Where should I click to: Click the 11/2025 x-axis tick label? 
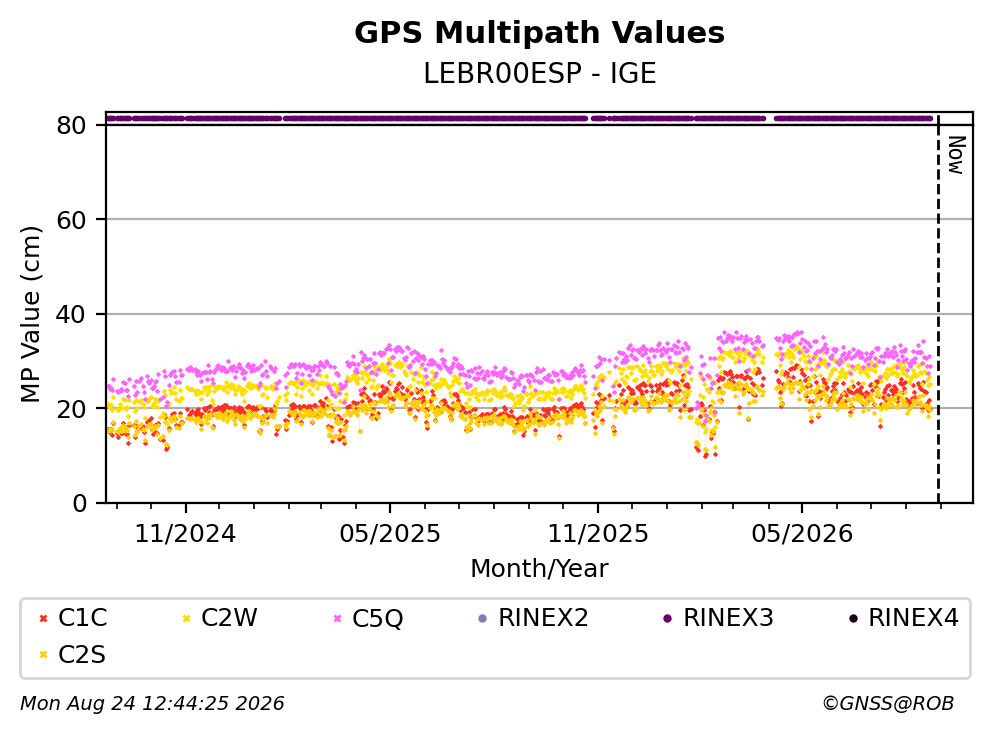598,534
